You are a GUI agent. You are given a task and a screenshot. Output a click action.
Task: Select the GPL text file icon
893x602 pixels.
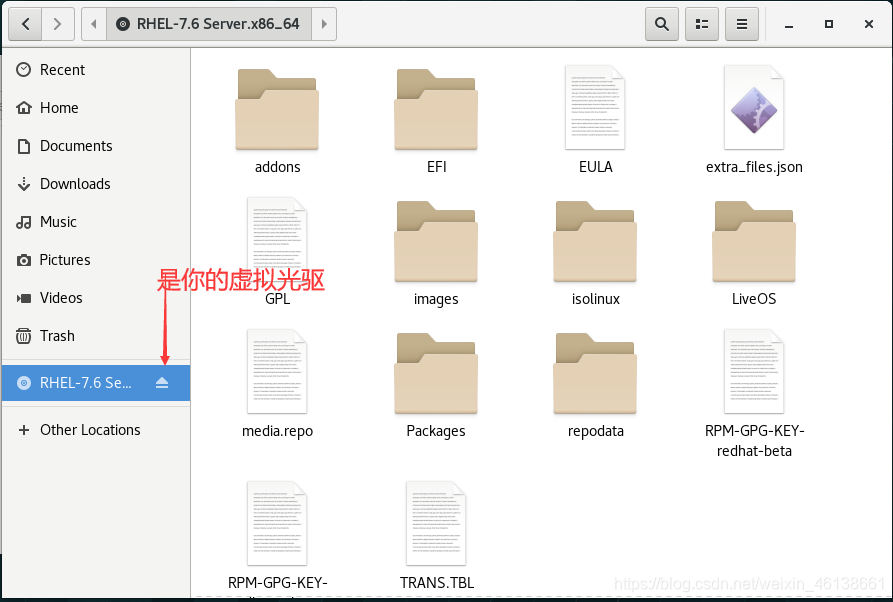pos(277,240)
